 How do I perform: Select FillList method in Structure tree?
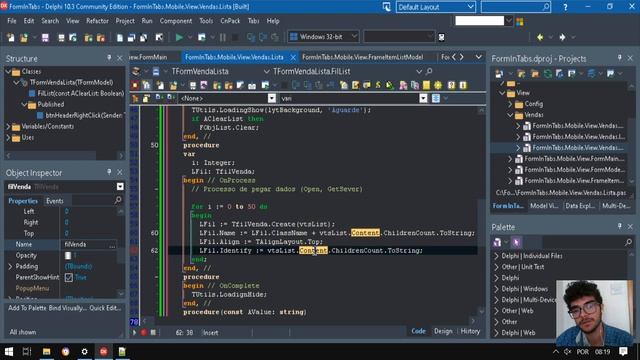pyautogui.click(x=81, y=93)
